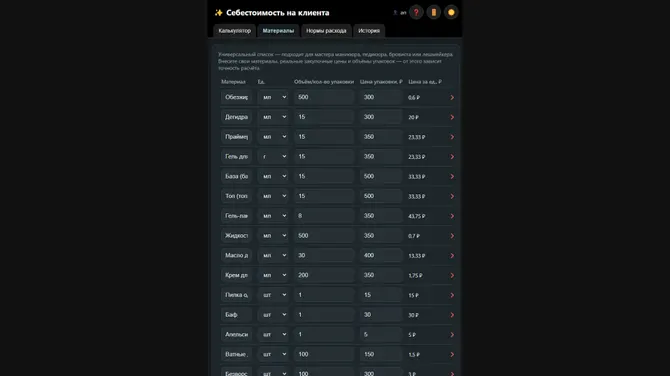Image resolution: width=670 pixels, height=376 pixels.
Task: Open help via the red question mark icon
Action: (416, 12)
